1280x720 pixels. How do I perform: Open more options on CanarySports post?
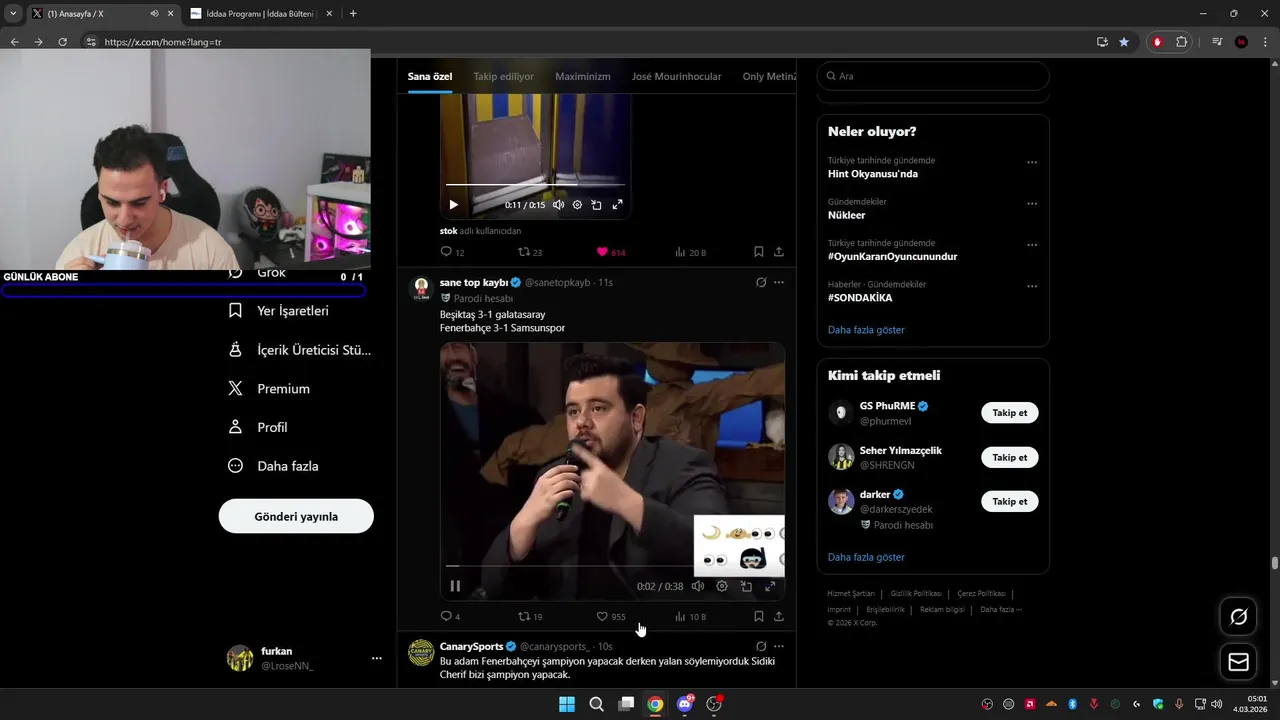coord(779,646)
